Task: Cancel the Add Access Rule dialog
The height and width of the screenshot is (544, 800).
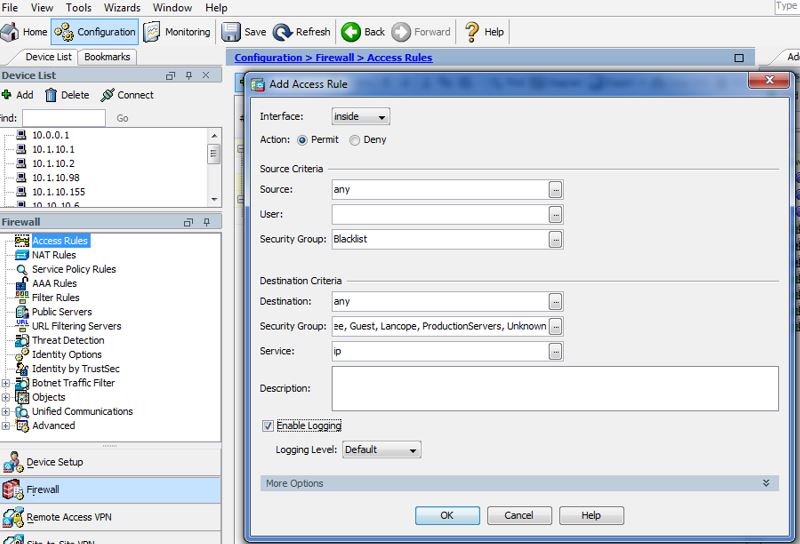Action: tap(519, 515)
